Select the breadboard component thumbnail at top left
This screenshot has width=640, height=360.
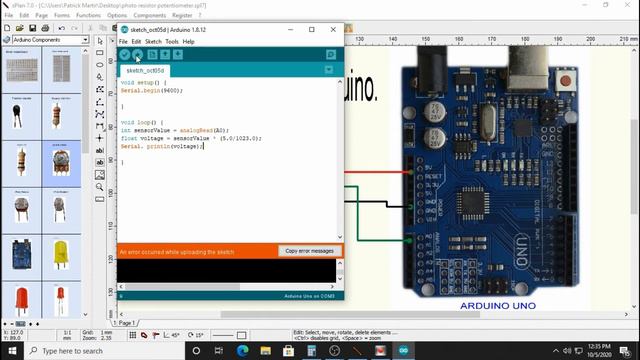[x=22, y=69]
